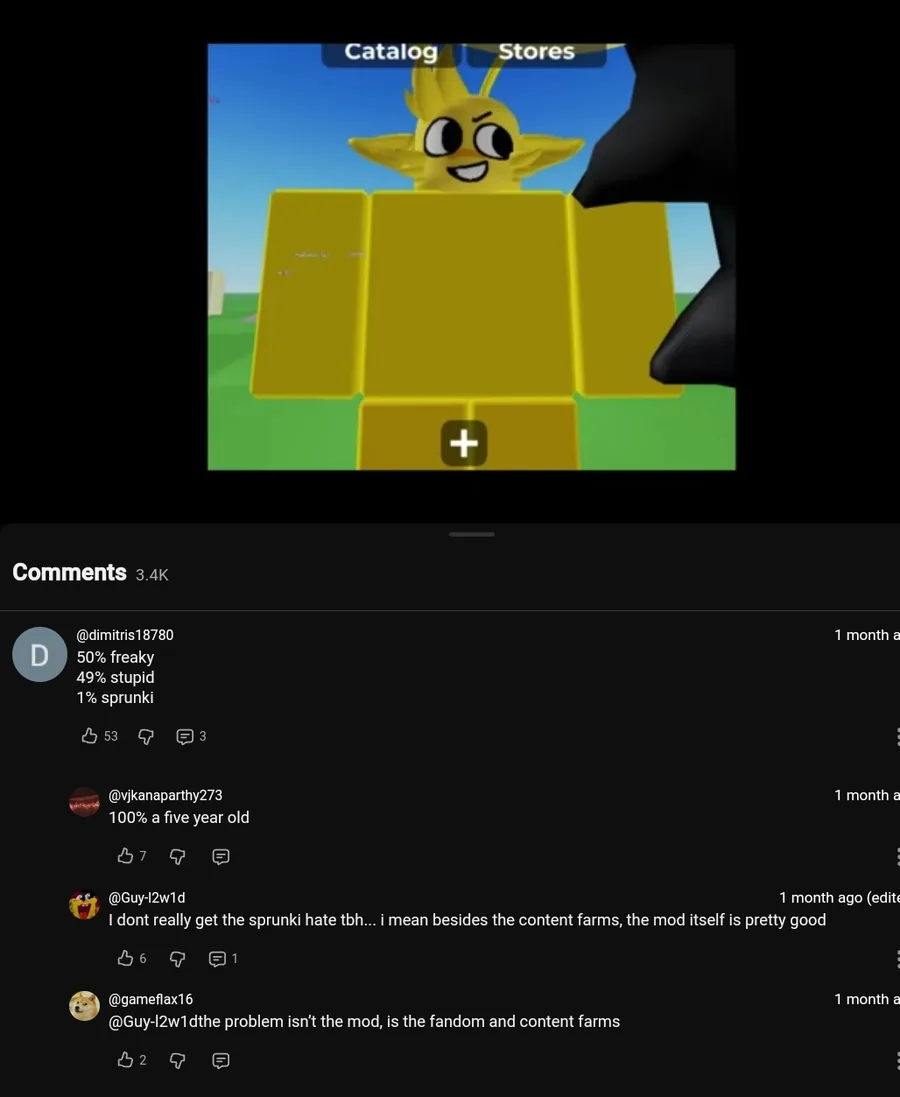Like the "100% a five year old" reply
The image size is (900, 1097).
tap(125, 856)
